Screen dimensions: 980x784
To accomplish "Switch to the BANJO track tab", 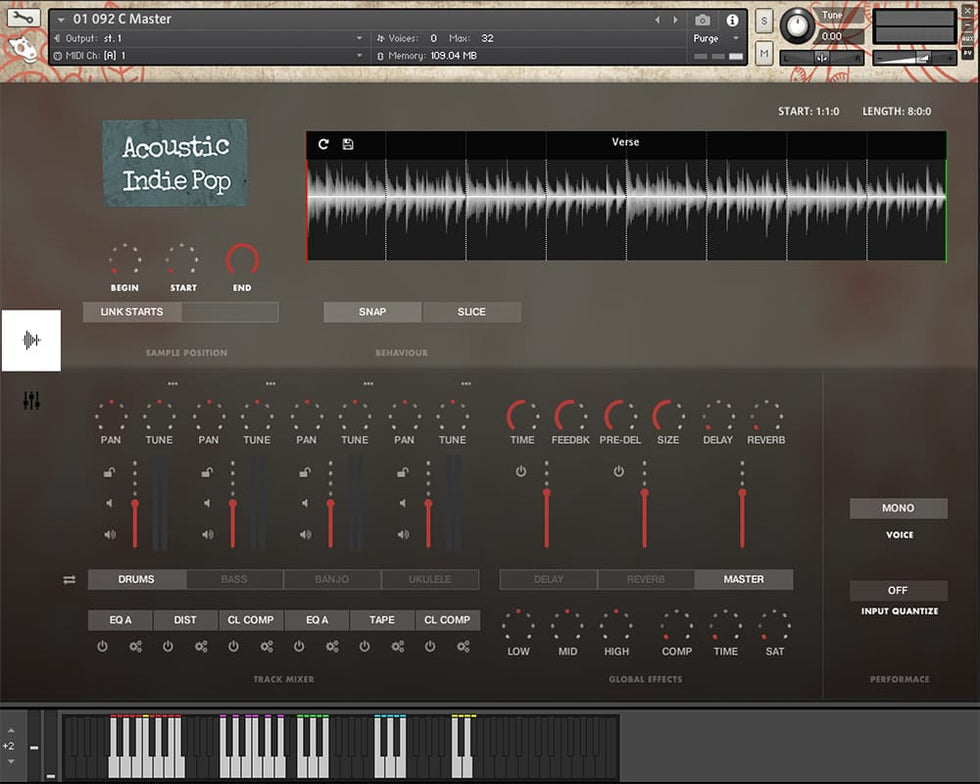I will pos(331,580).
